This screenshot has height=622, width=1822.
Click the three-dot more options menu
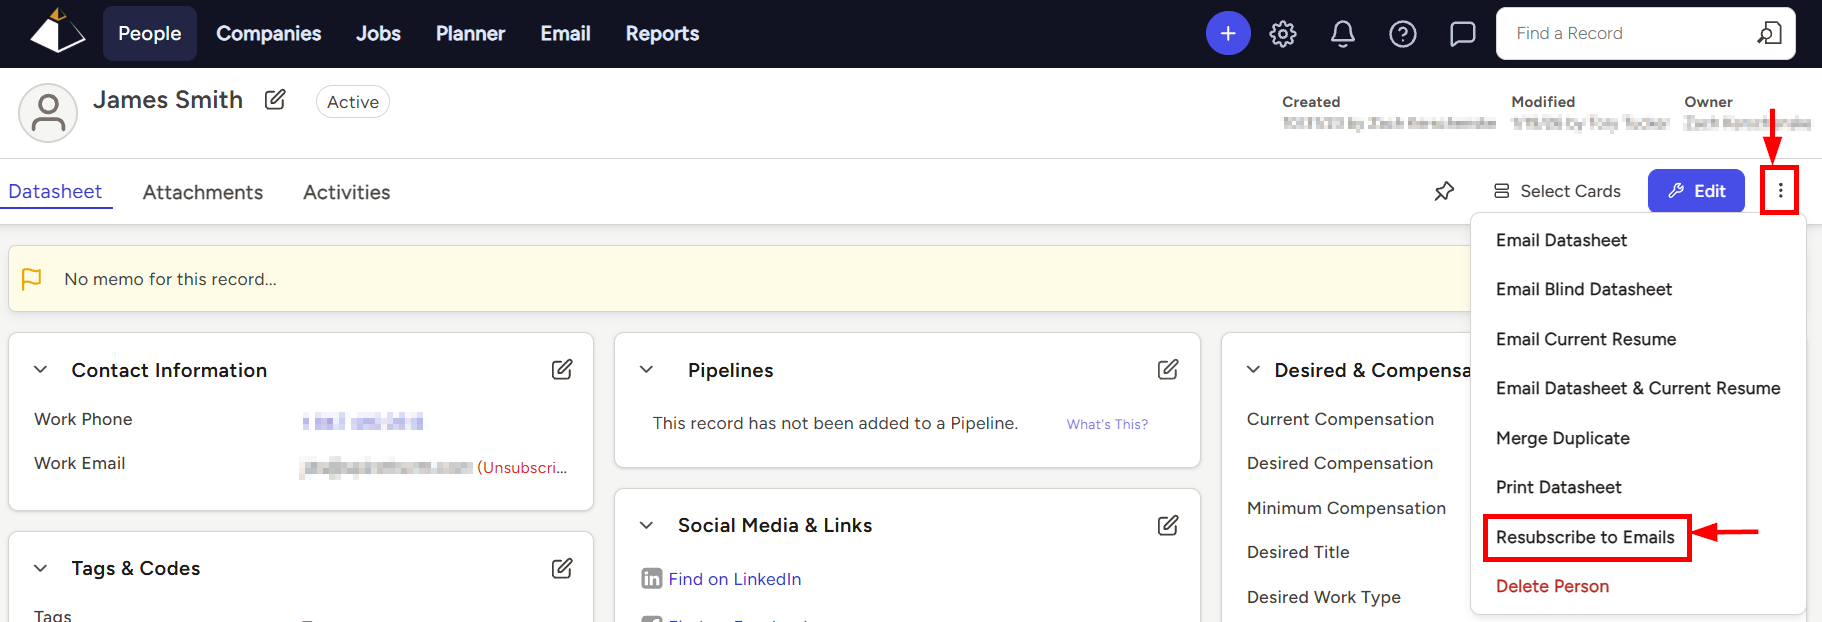coord(1780,191)
